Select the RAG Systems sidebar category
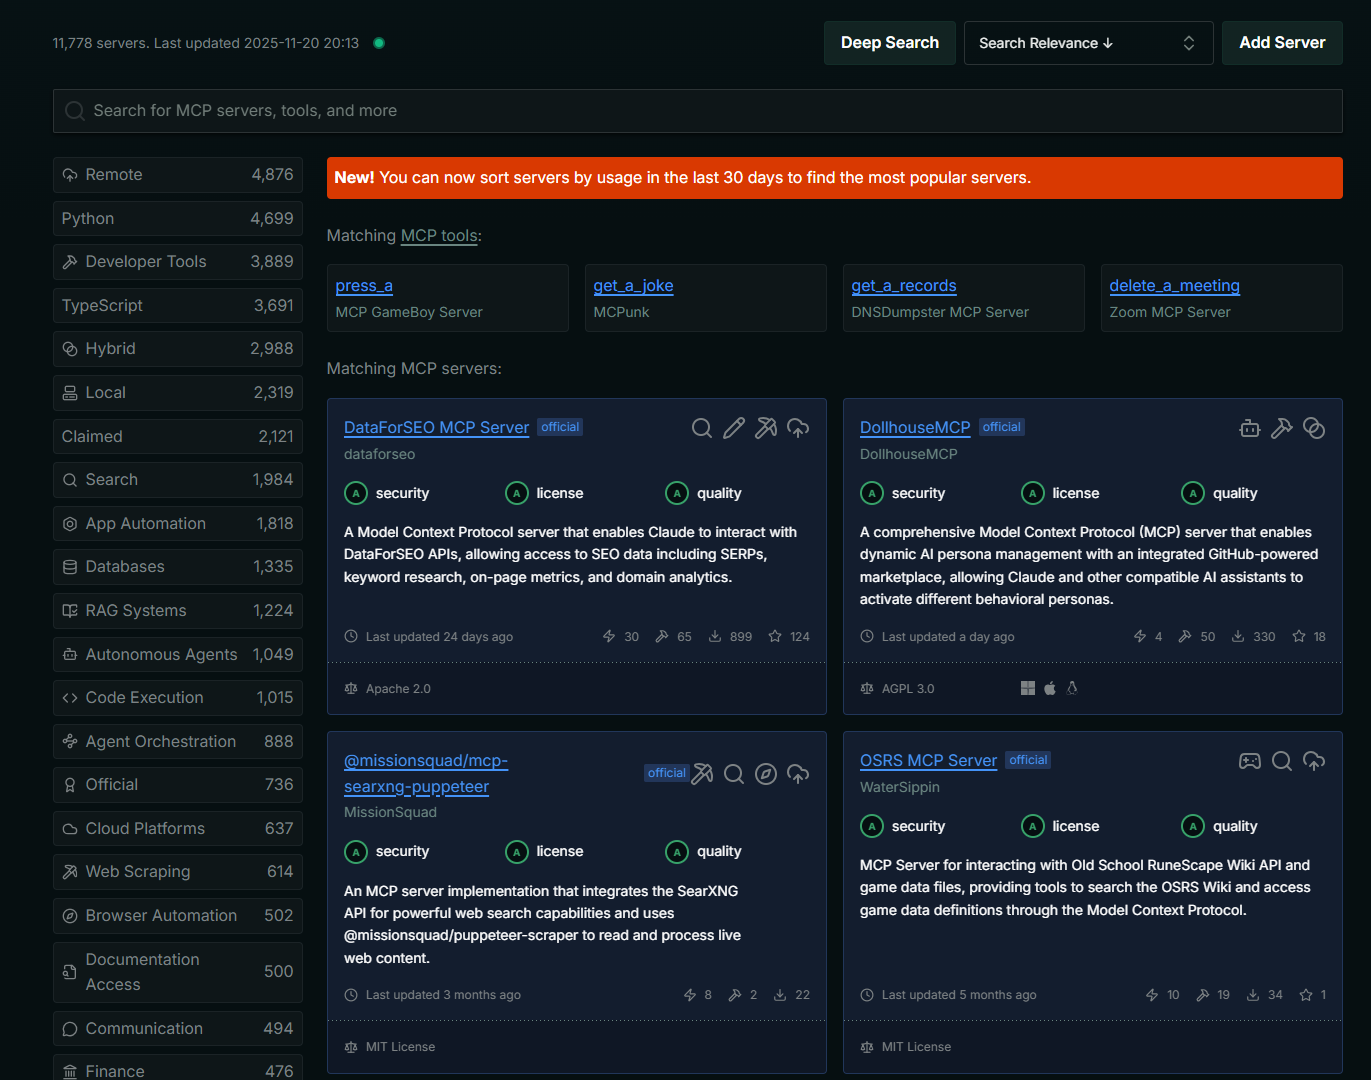 [177, 610]
